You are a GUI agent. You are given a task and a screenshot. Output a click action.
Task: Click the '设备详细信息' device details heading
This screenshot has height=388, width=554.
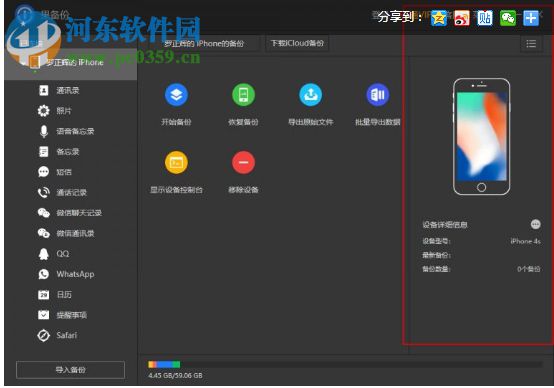pyautogui.click(x=445, y=225)
